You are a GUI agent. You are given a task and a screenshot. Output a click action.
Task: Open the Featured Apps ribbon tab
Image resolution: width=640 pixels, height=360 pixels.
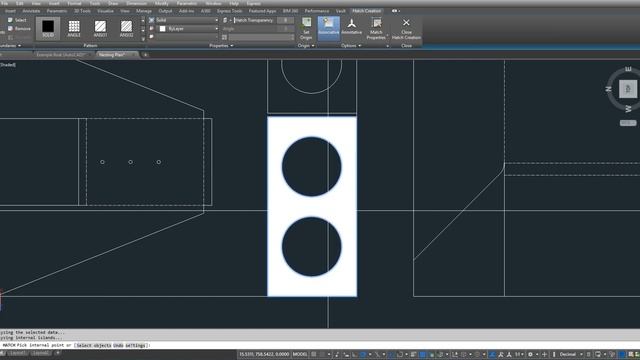tap(262, 11)
